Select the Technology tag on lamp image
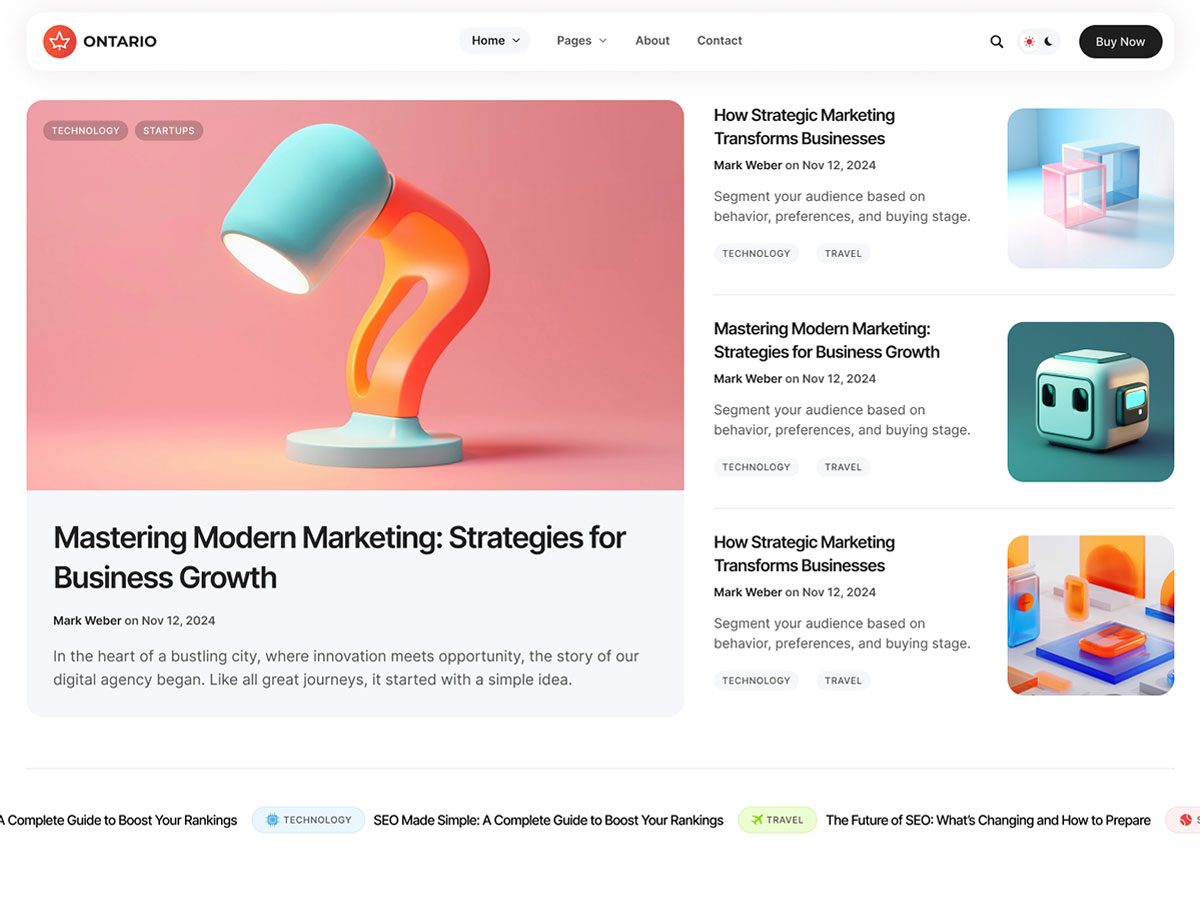 (85, 131)
